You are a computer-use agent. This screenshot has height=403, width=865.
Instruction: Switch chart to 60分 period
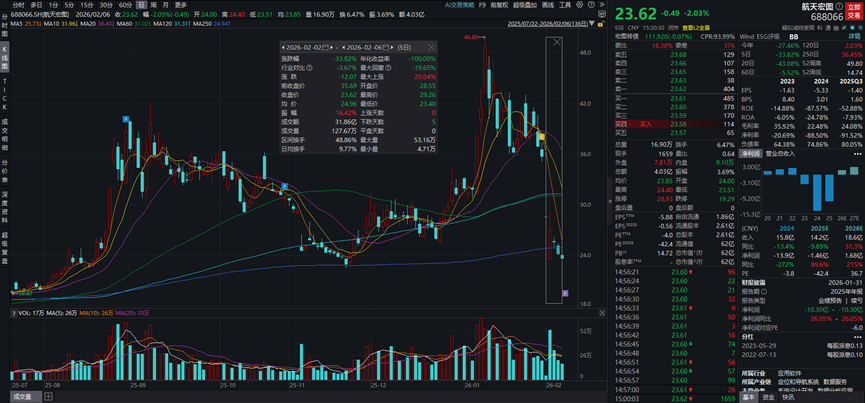coord(125,5)
